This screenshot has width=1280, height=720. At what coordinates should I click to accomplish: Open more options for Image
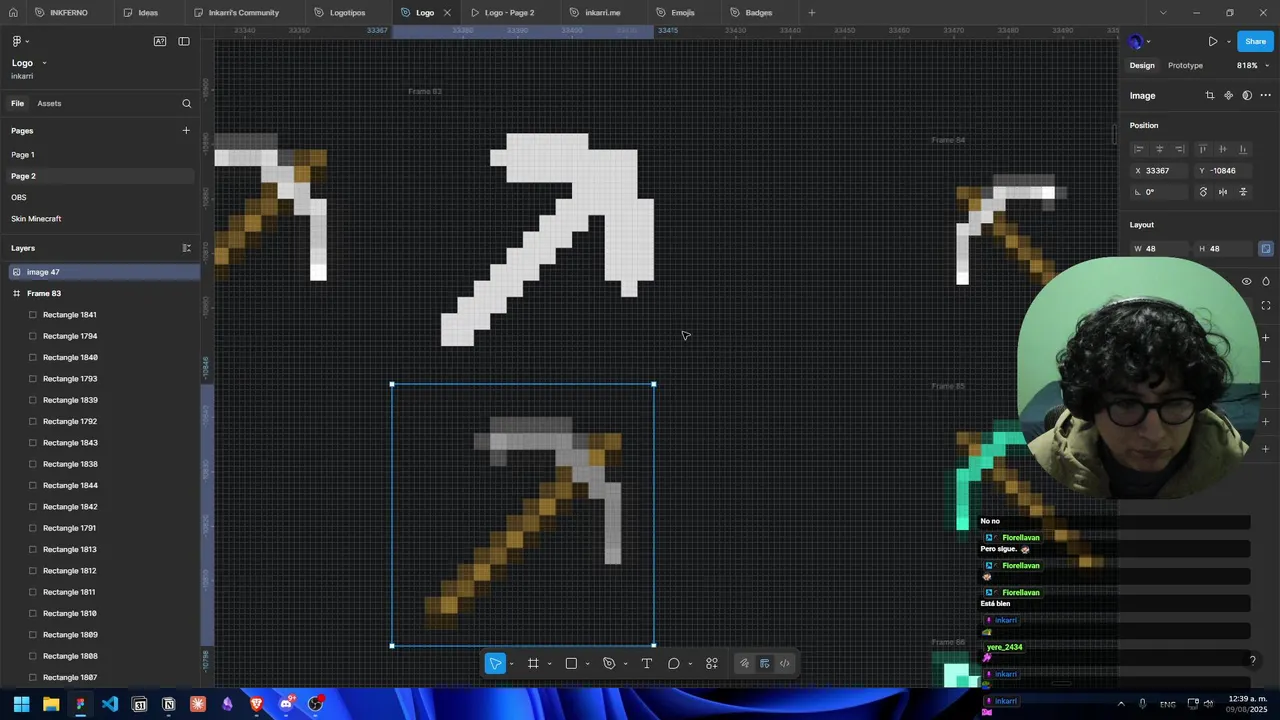click(x=1266, y=96)
